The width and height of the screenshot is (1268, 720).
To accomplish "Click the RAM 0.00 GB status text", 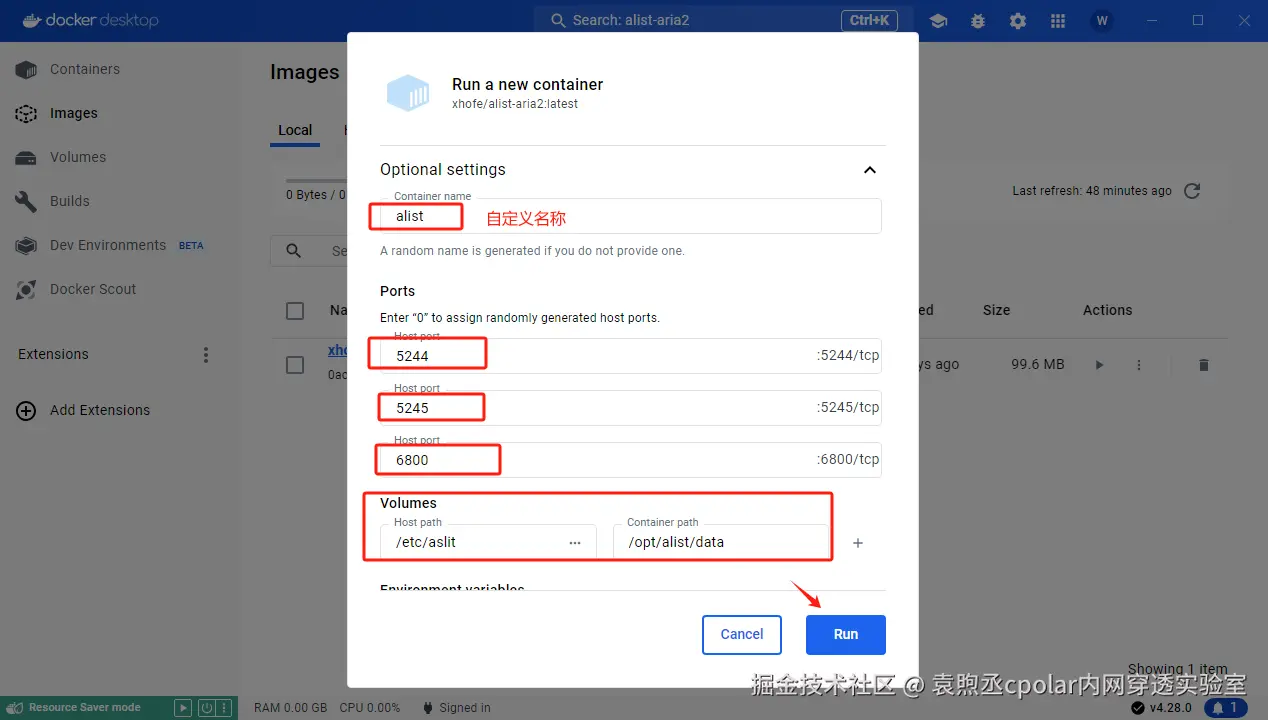I will click(x=291, y=708).
